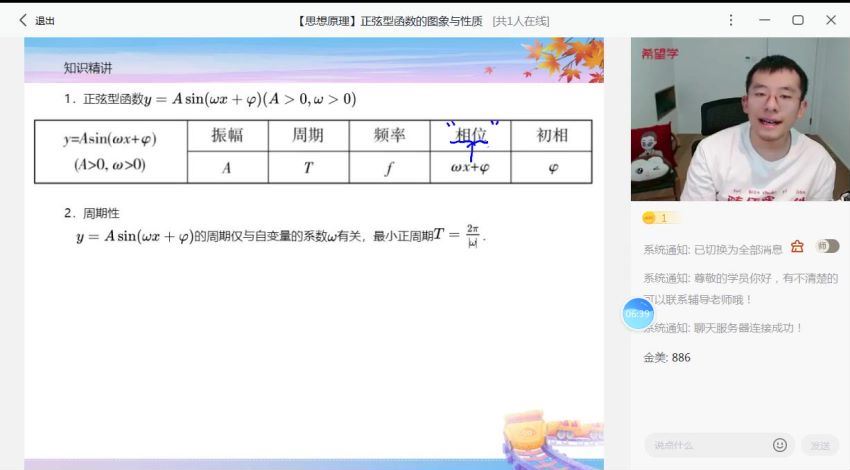This screenshot has width=850, height=470.
Task: Click the φ cell under 初相
Action: pos(551,168)
